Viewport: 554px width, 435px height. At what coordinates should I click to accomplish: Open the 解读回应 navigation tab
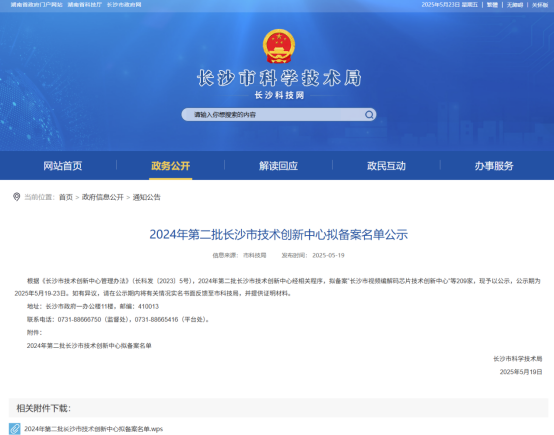click(278, 166)
